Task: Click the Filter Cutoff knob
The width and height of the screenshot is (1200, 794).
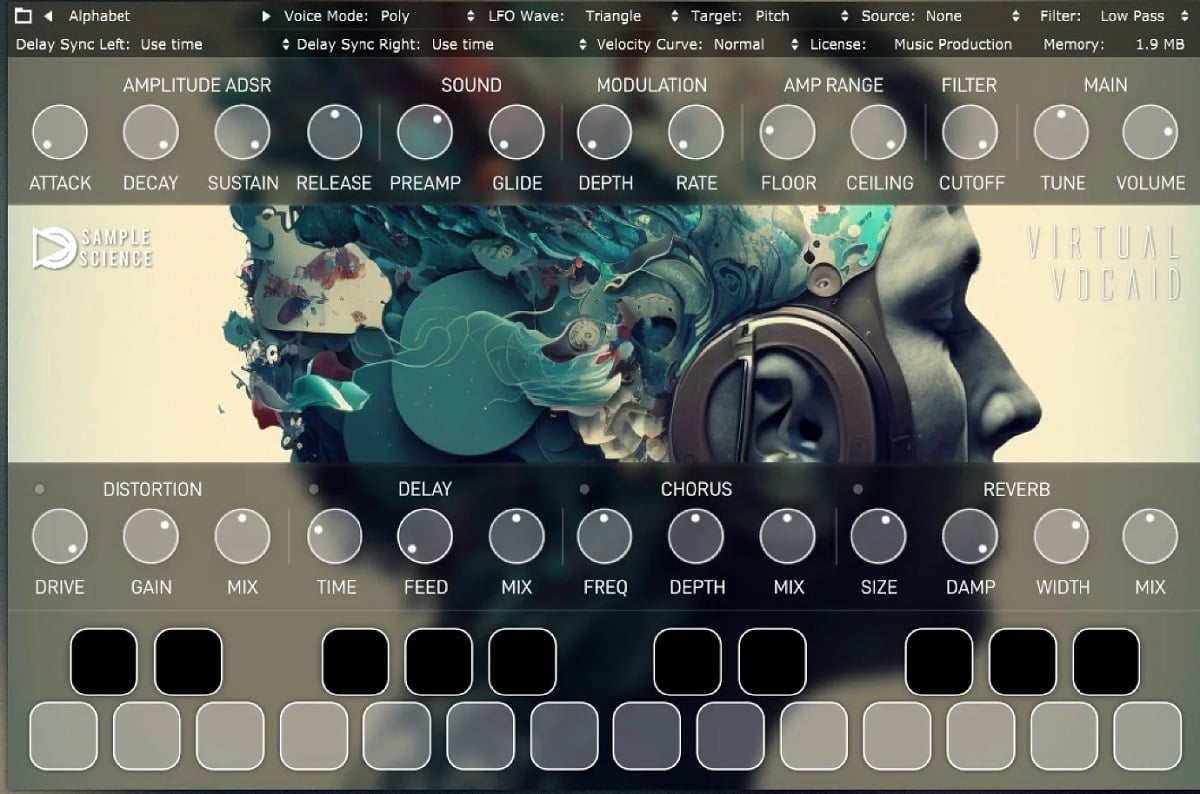Action: 970,132
